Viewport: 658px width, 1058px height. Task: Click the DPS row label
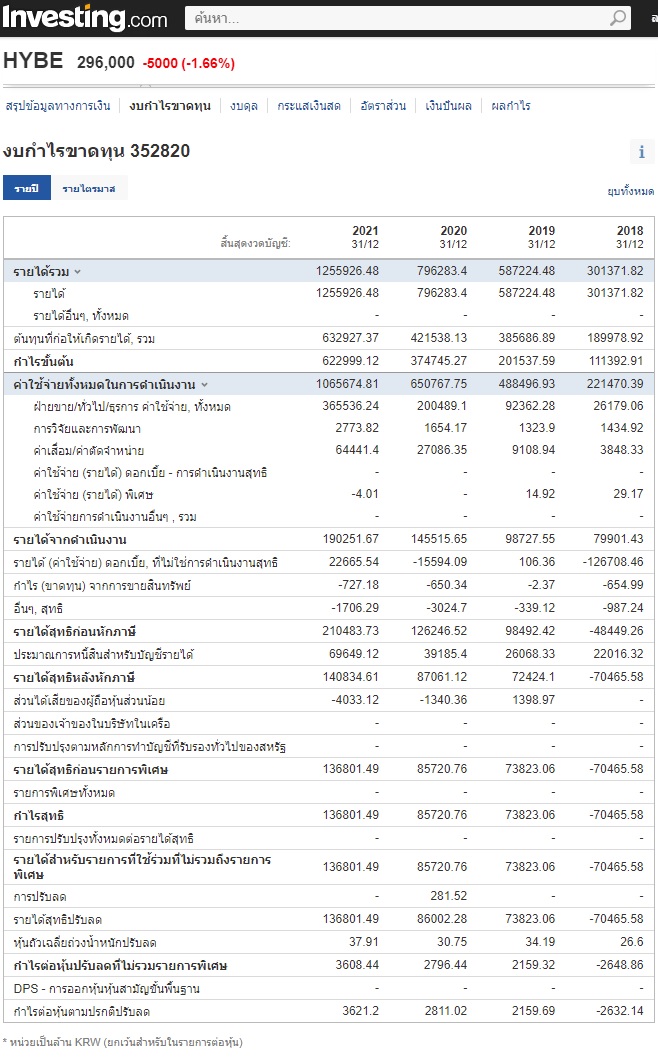(107, 989)
